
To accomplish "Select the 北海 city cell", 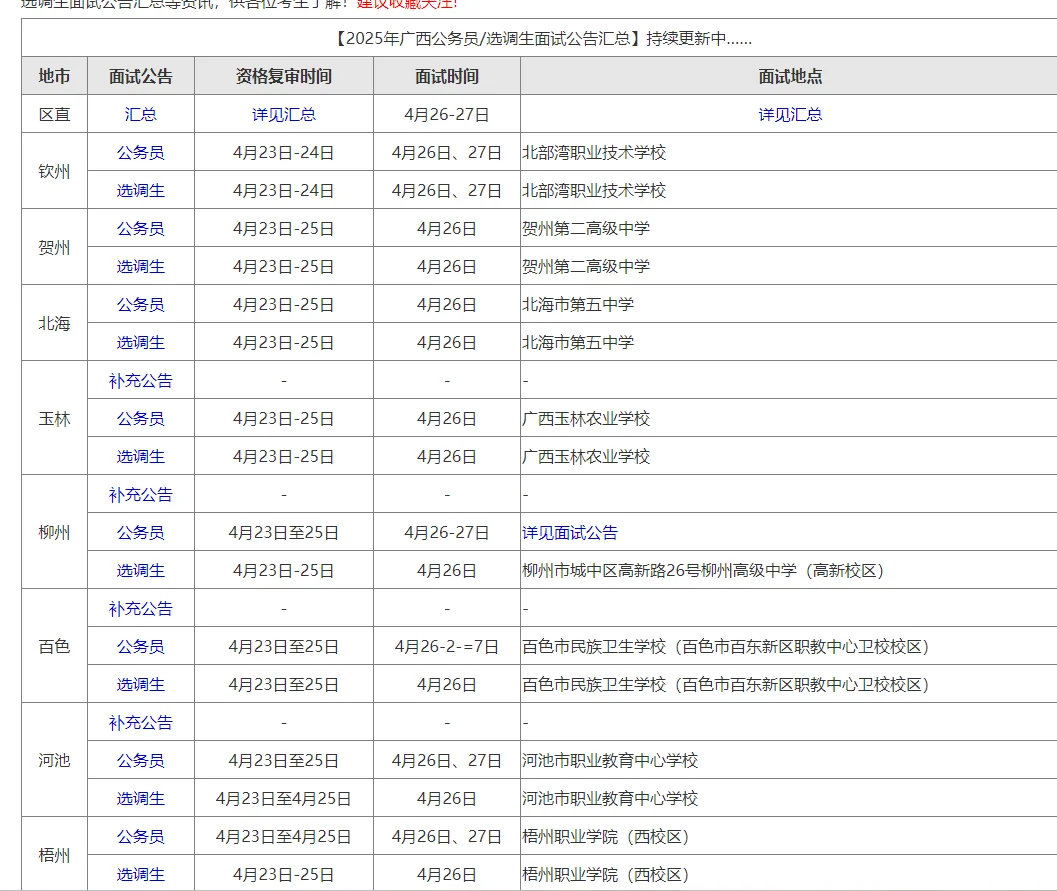I will point(54,324).
